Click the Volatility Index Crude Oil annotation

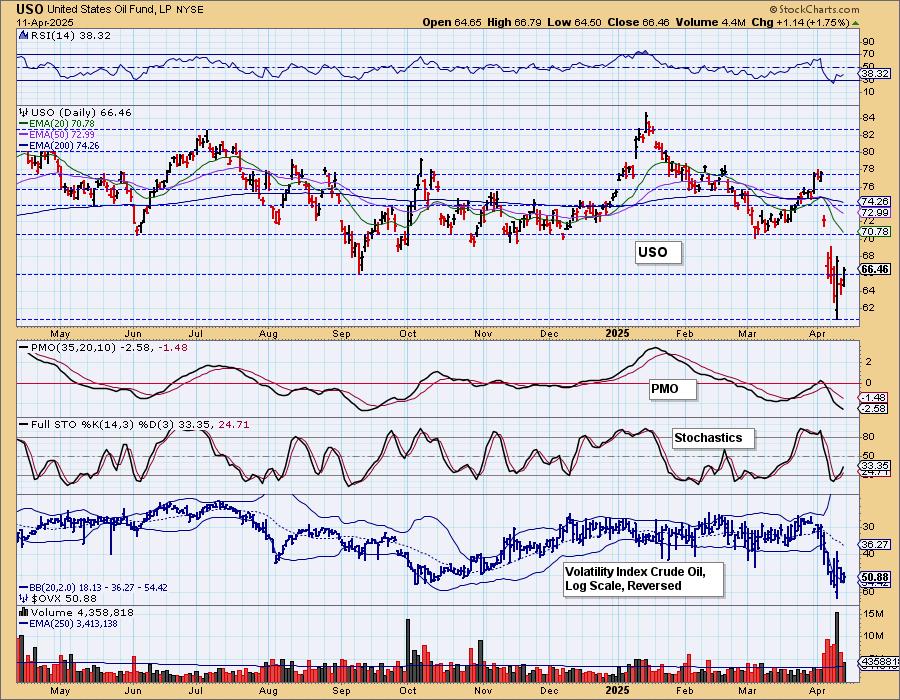[x=643, y=579]
